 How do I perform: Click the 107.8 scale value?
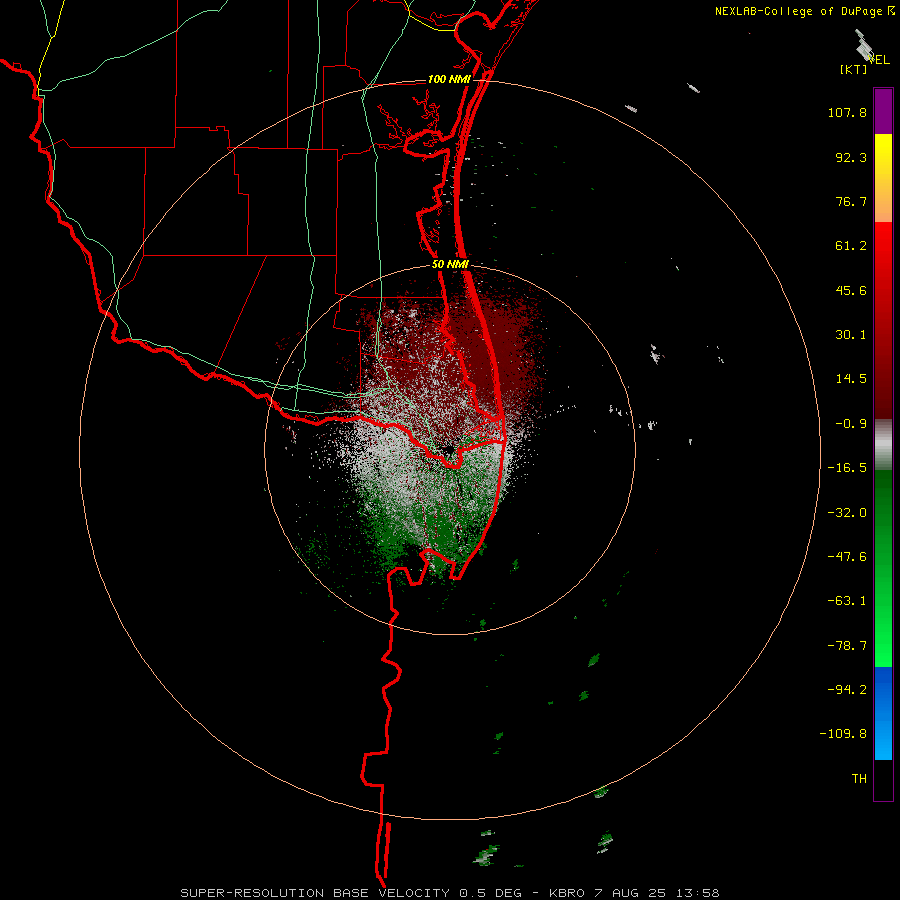tap(847, 112)
